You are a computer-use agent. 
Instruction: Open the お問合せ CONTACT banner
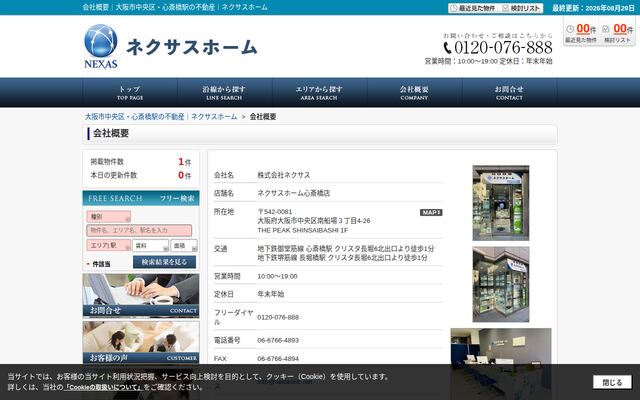pyautogui.click(x=141, y=296)
